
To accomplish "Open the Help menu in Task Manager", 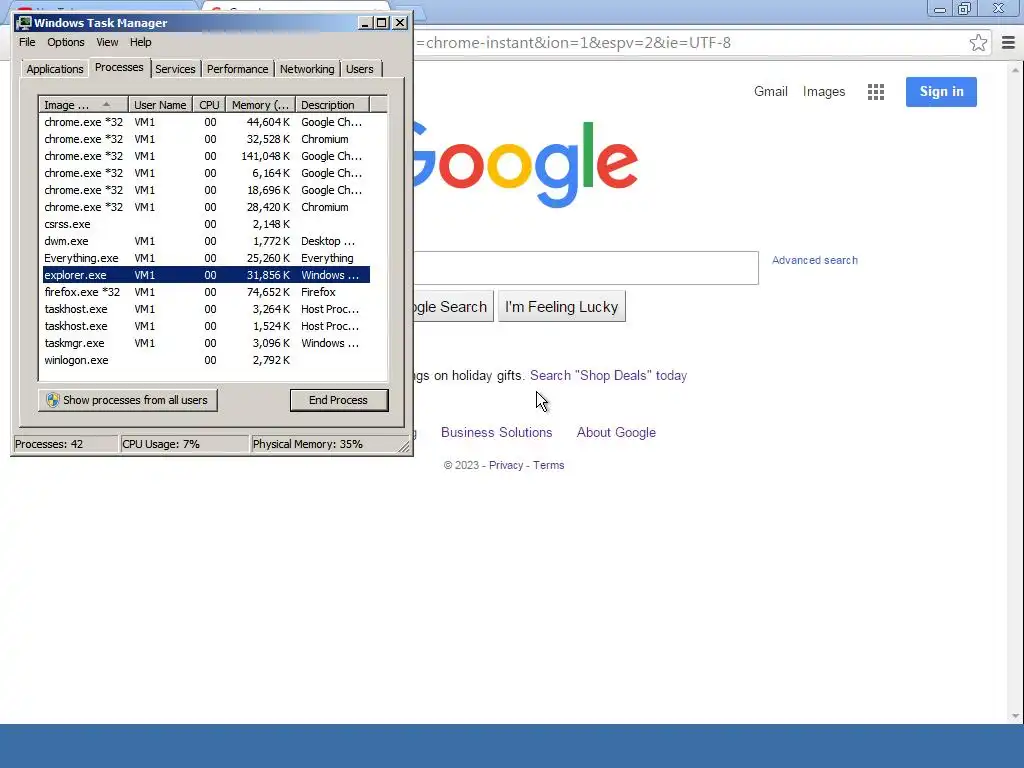I will (x=140, y=42).
